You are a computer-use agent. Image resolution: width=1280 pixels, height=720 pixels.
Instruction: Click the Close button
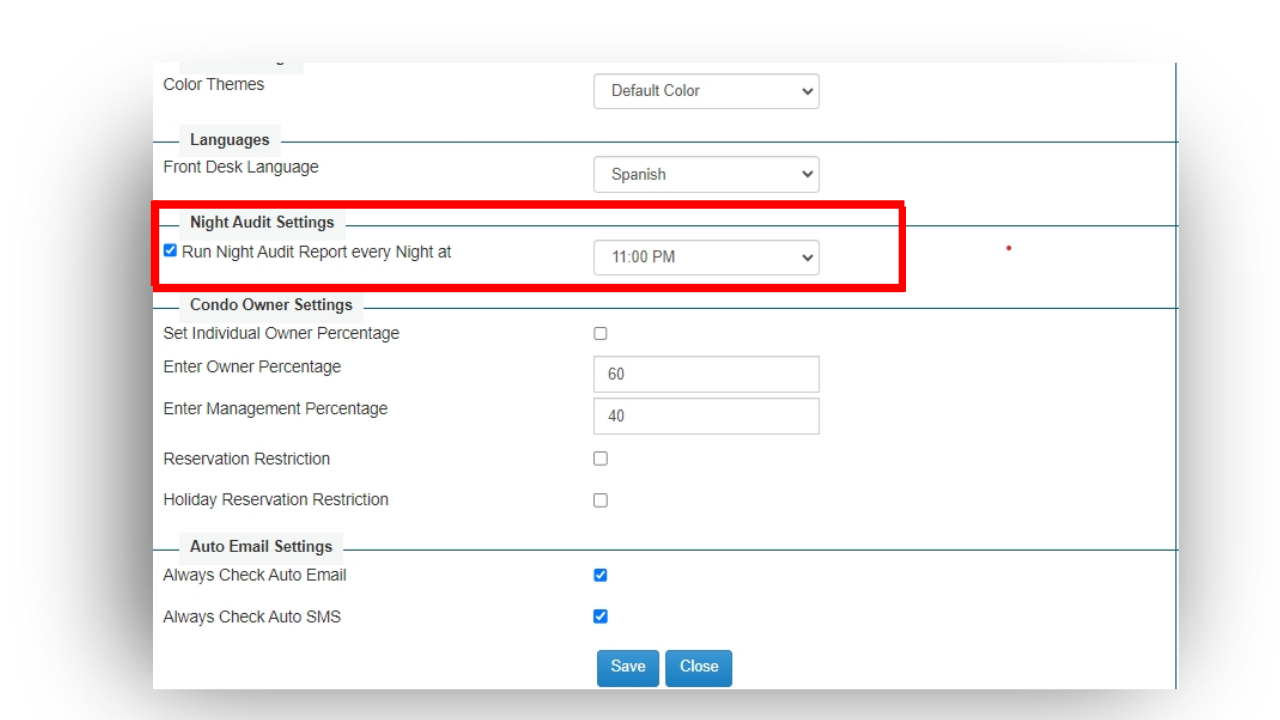[698, 667]
